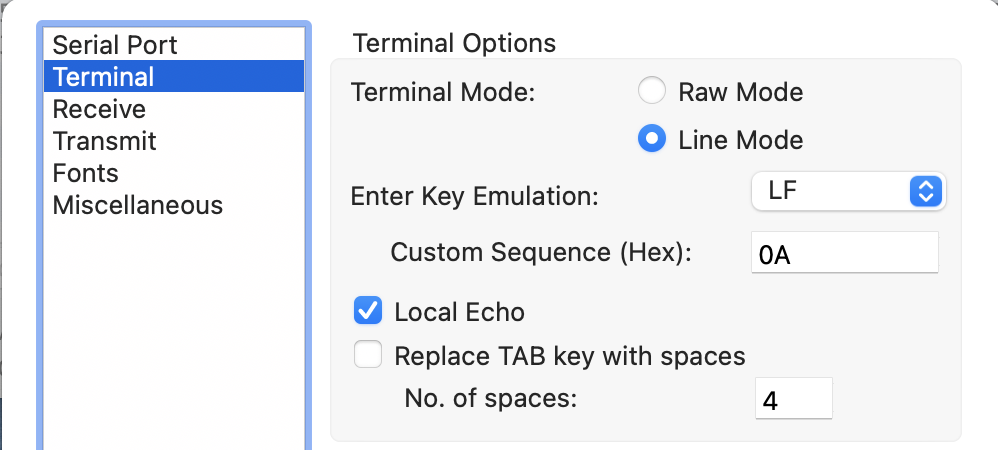Enable Replace TAB key with spaces checkbox
Viewport: 998px width, 450px height.
pyautogui.click(x=368, y=355)
